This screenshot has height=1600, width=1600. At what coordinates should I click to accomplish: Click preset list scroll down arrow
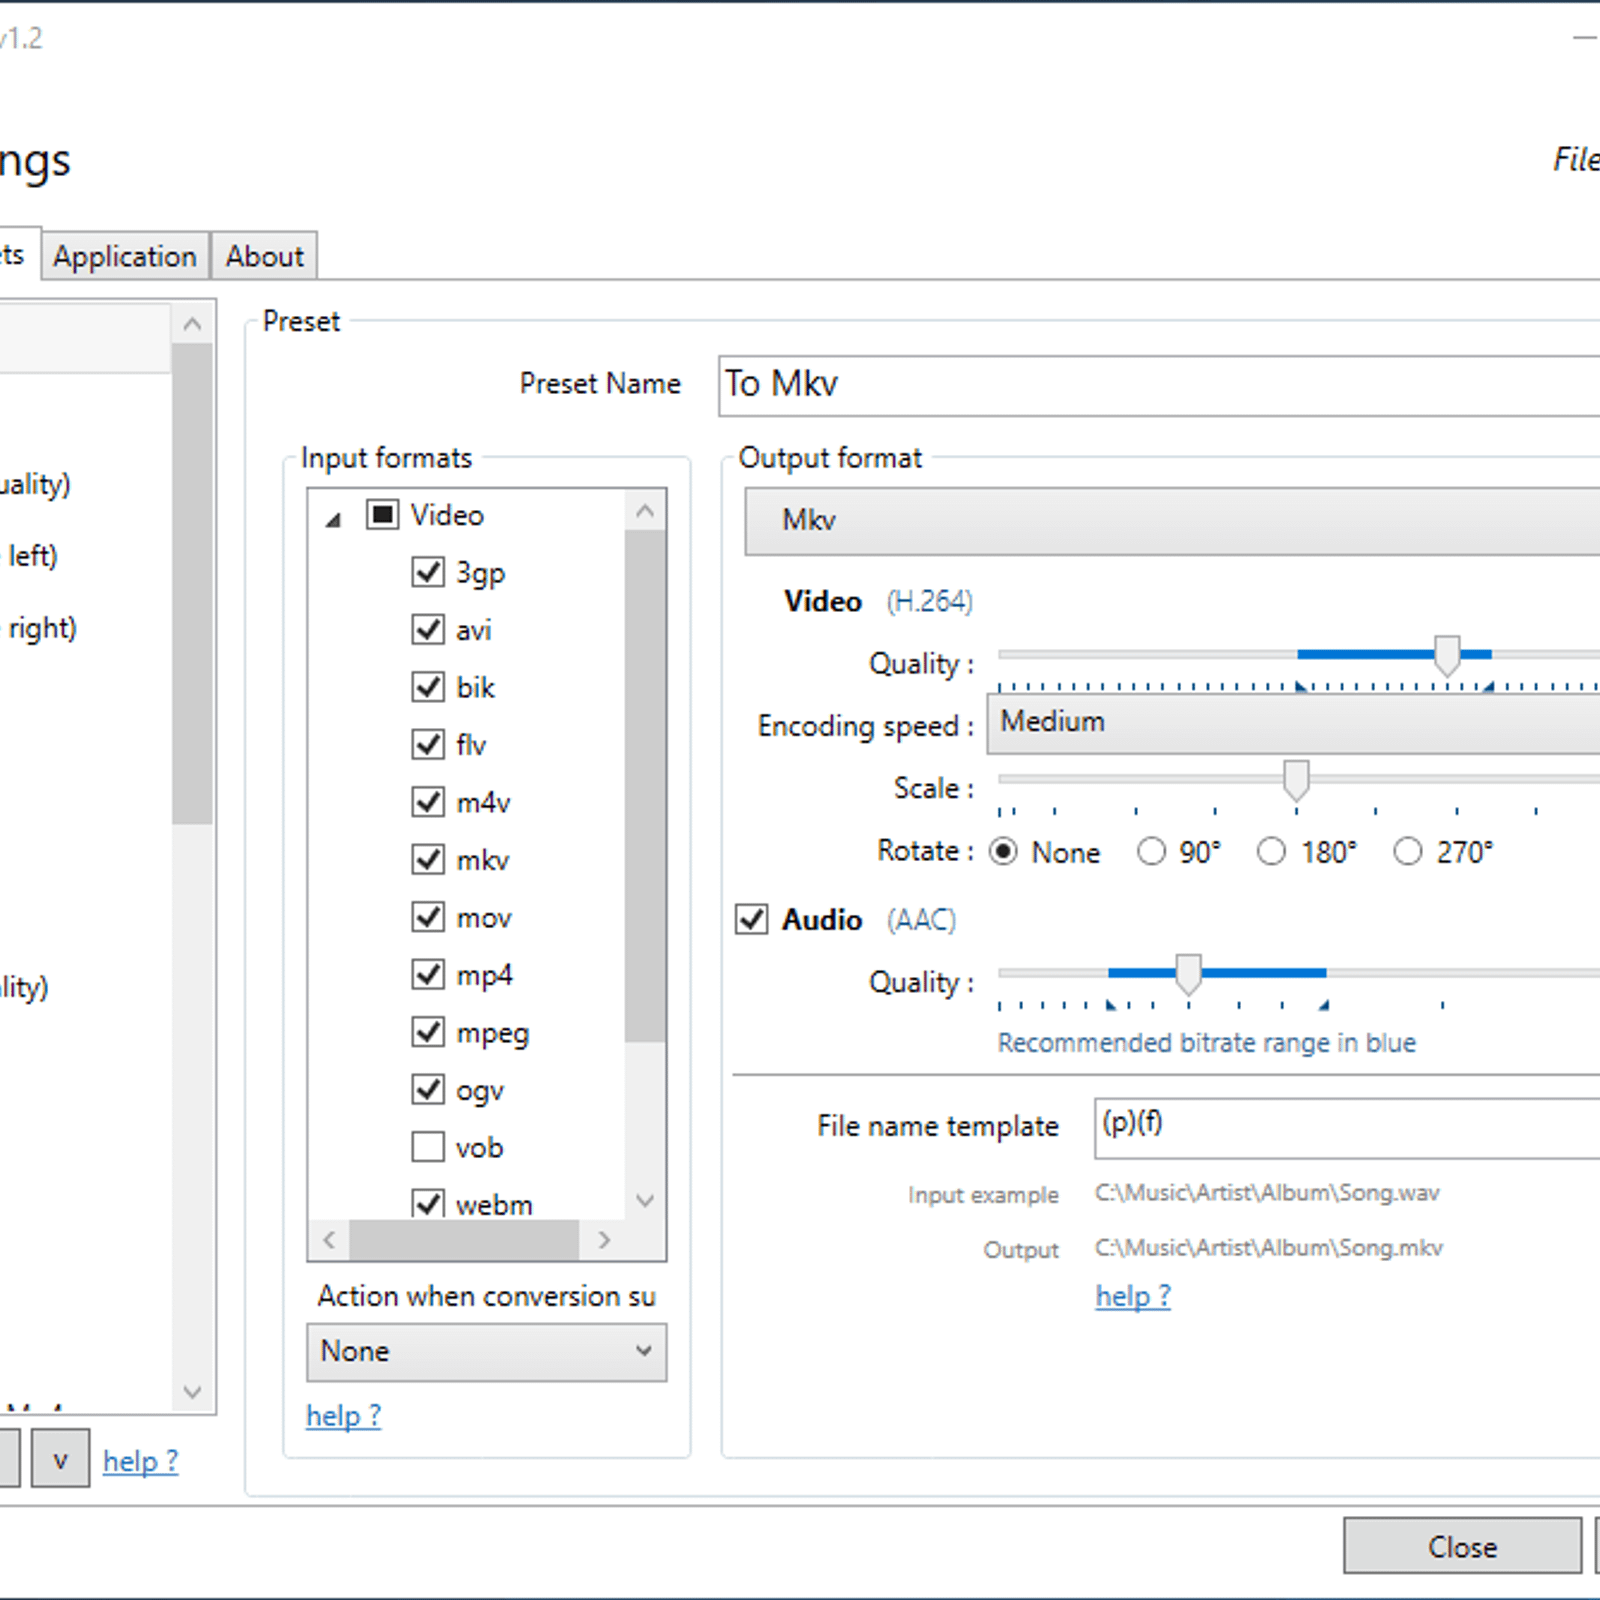pyautogui.click(x=193, y=1391)
